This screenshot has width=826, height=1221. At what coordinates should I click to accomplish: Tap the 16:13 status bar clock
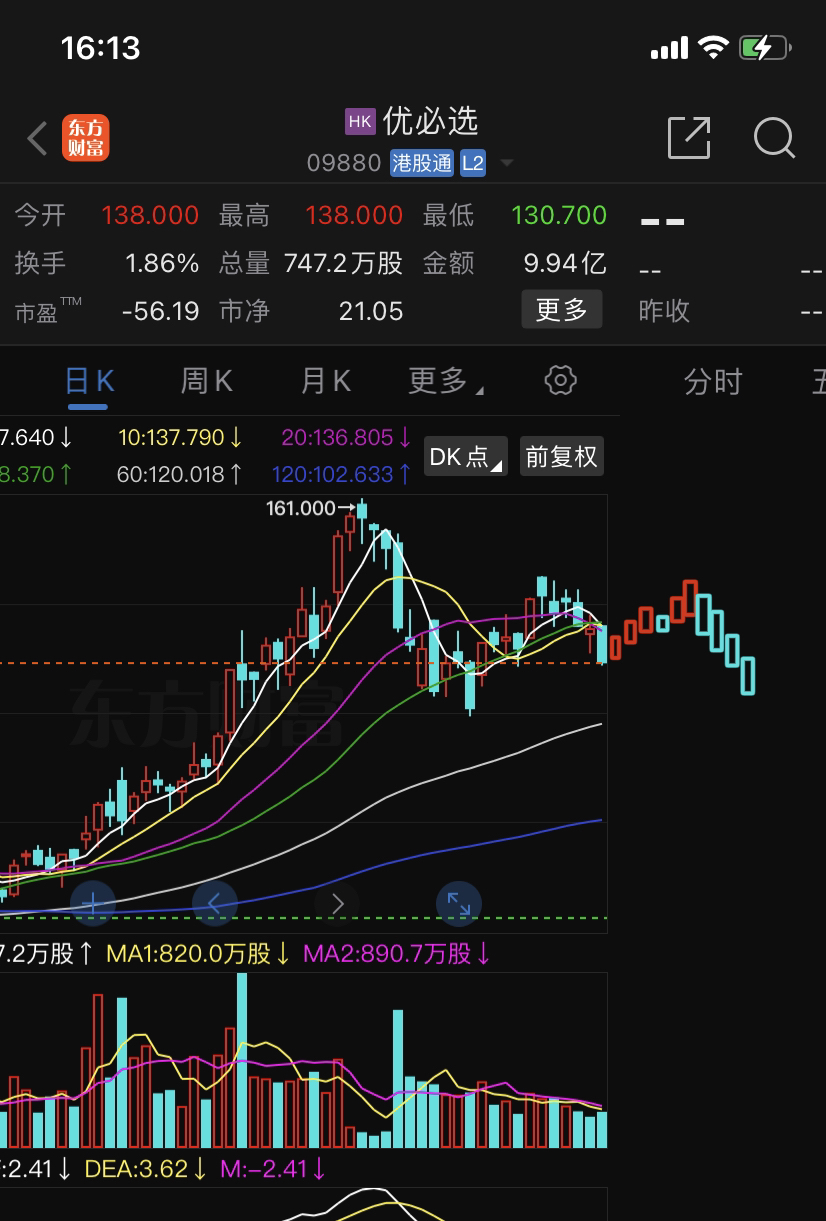click(x=100, y=47)
